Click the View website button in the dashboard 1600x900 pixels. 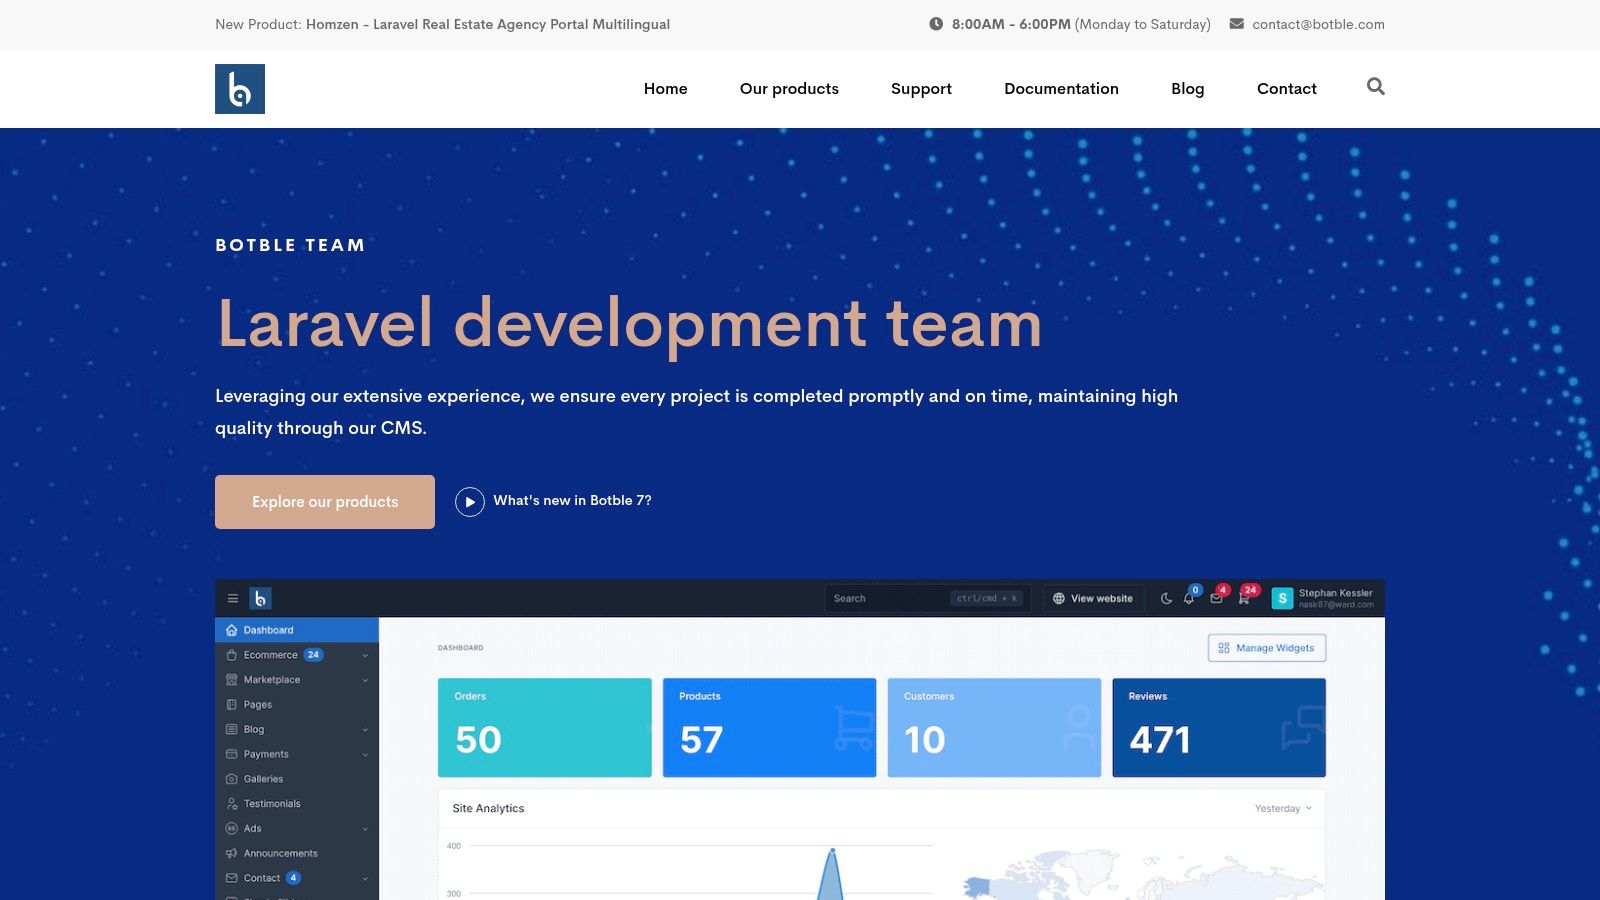[1093, 599]
